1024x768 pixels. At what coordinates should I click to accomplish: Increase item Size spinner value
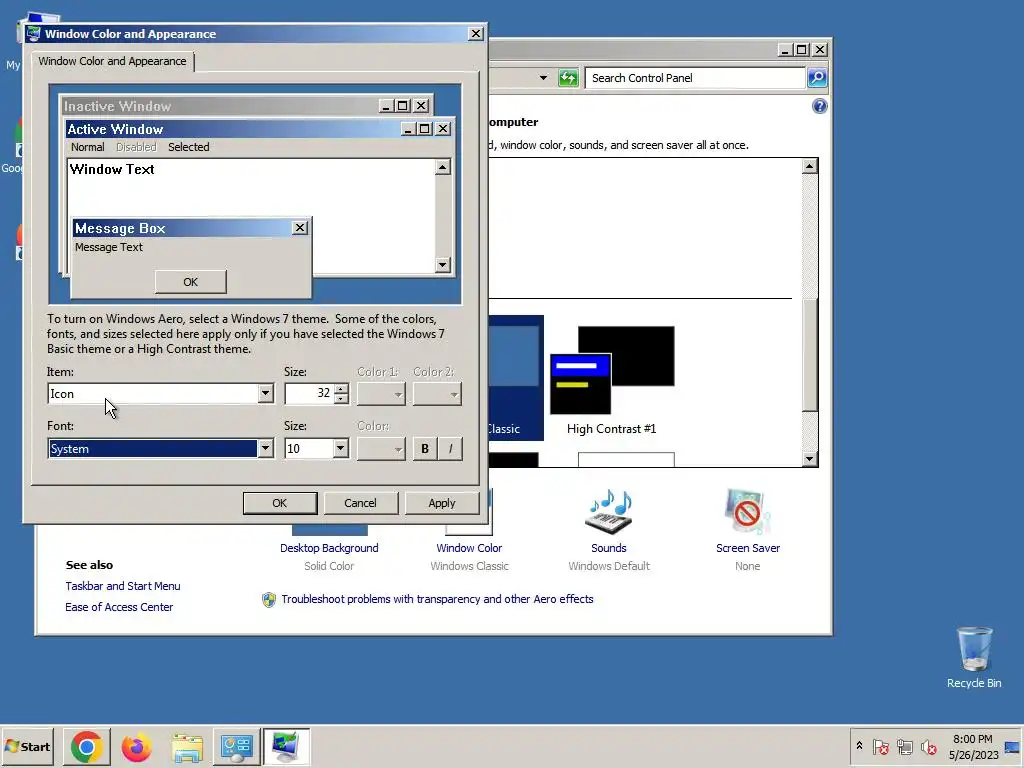tap(341, 389)
